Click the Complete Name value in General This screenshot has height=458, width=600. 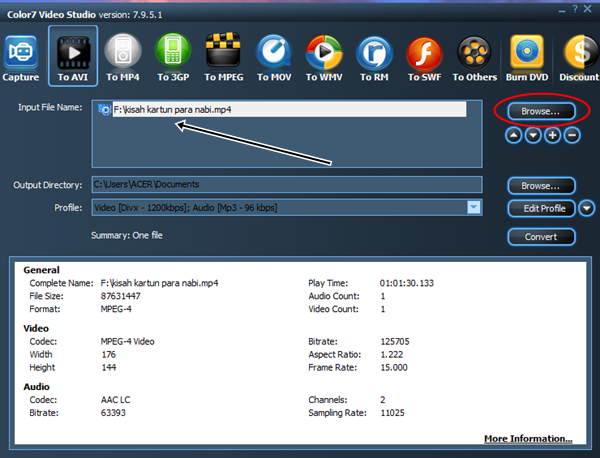[159, 283]
